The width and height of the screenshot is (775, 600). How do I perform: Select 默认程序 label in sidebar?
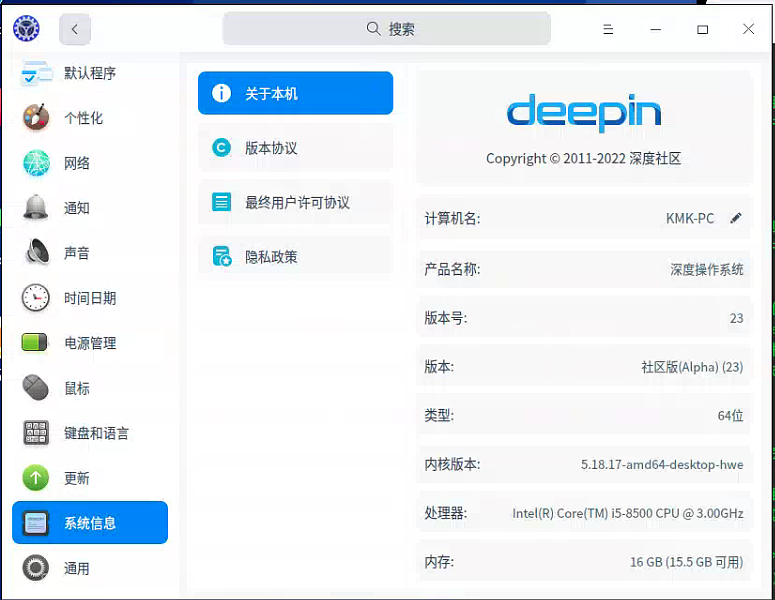click(x=90, y=73)
